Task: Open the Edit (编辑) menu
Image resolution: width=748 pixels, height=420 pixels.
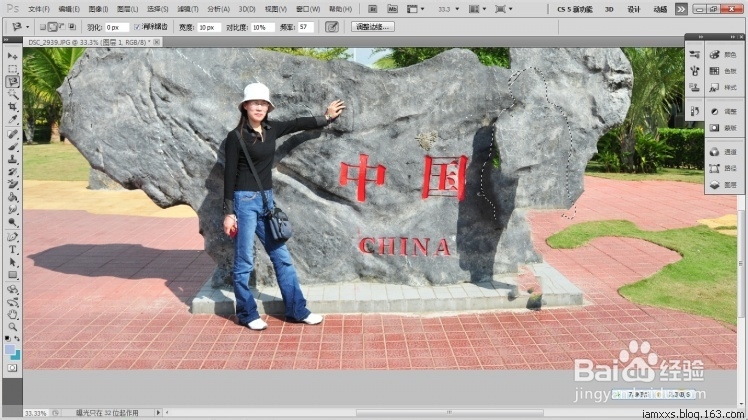Action: pyautogui.click(x=69, y=9)
